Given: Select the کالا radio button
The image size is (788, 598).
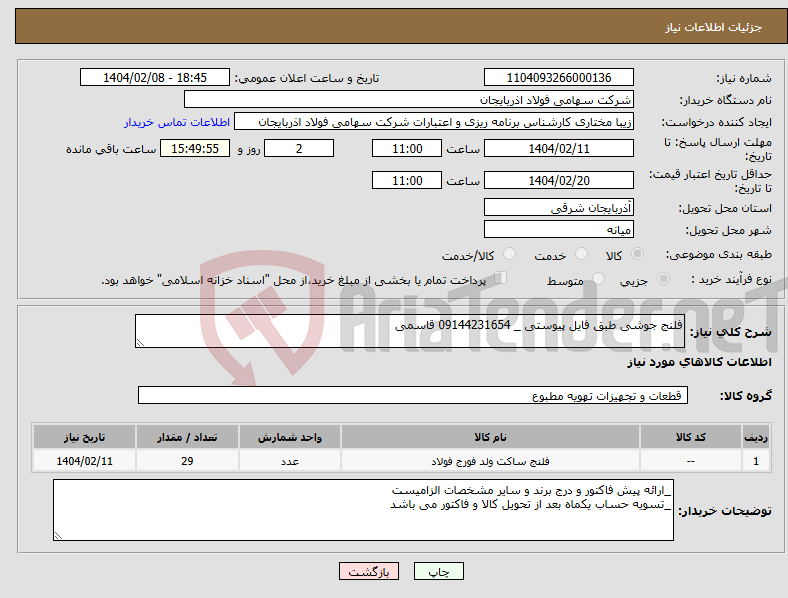Looking at the screenshot, I should pyautogui.click(x=637, y=254).
